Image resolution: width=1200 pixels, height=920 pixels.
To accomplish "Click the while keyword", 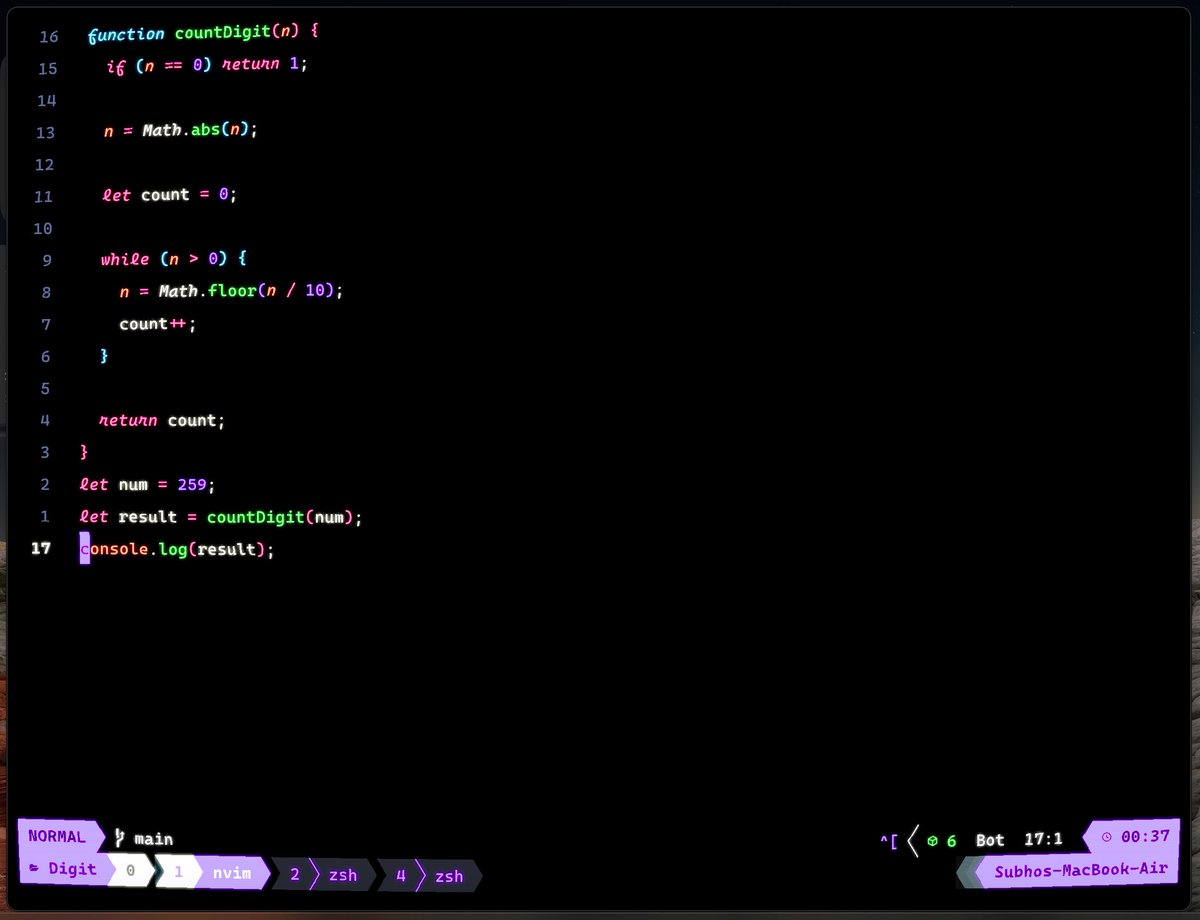I will (125, 259).
